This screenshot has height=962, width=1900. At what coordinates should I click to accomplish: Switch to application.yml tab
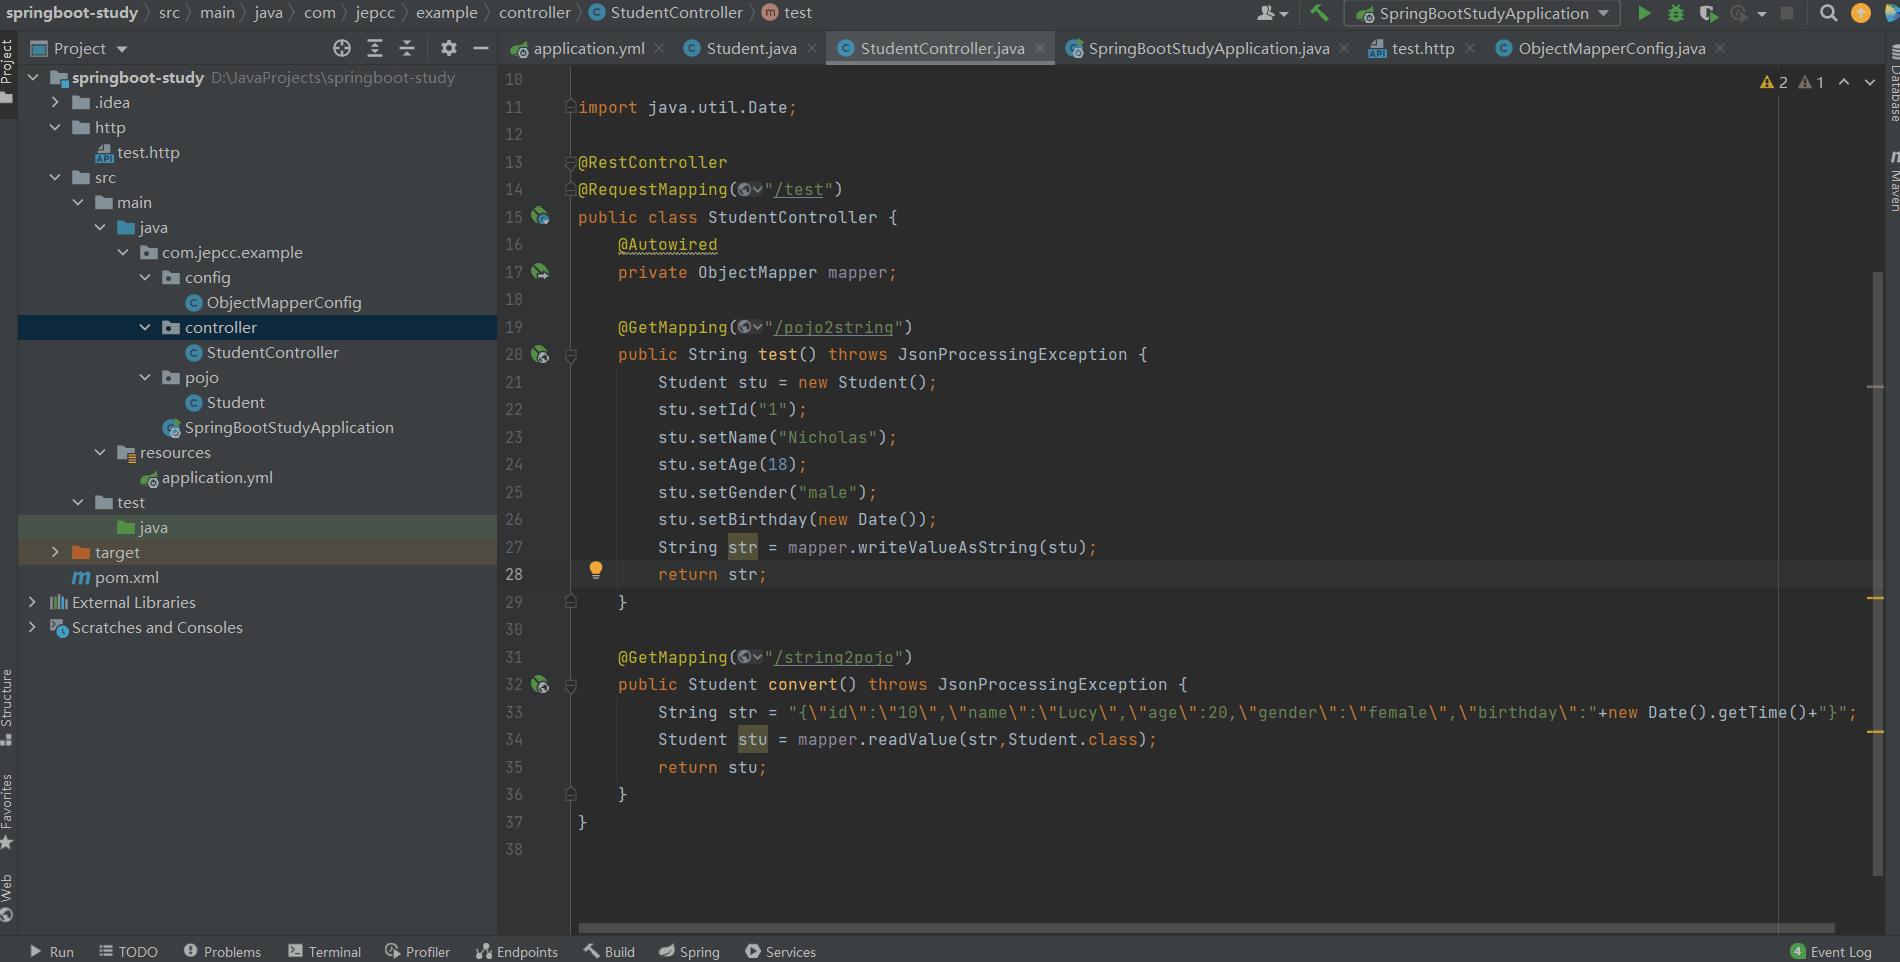tap(588, 48)
